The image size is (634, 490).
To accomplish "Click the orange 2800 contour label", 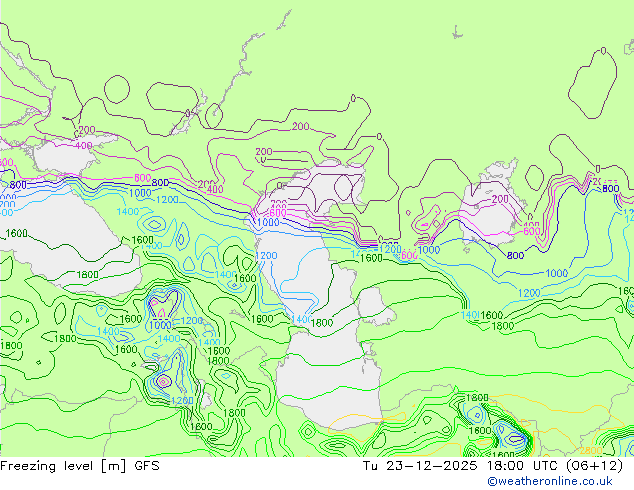I will [591, 450].
